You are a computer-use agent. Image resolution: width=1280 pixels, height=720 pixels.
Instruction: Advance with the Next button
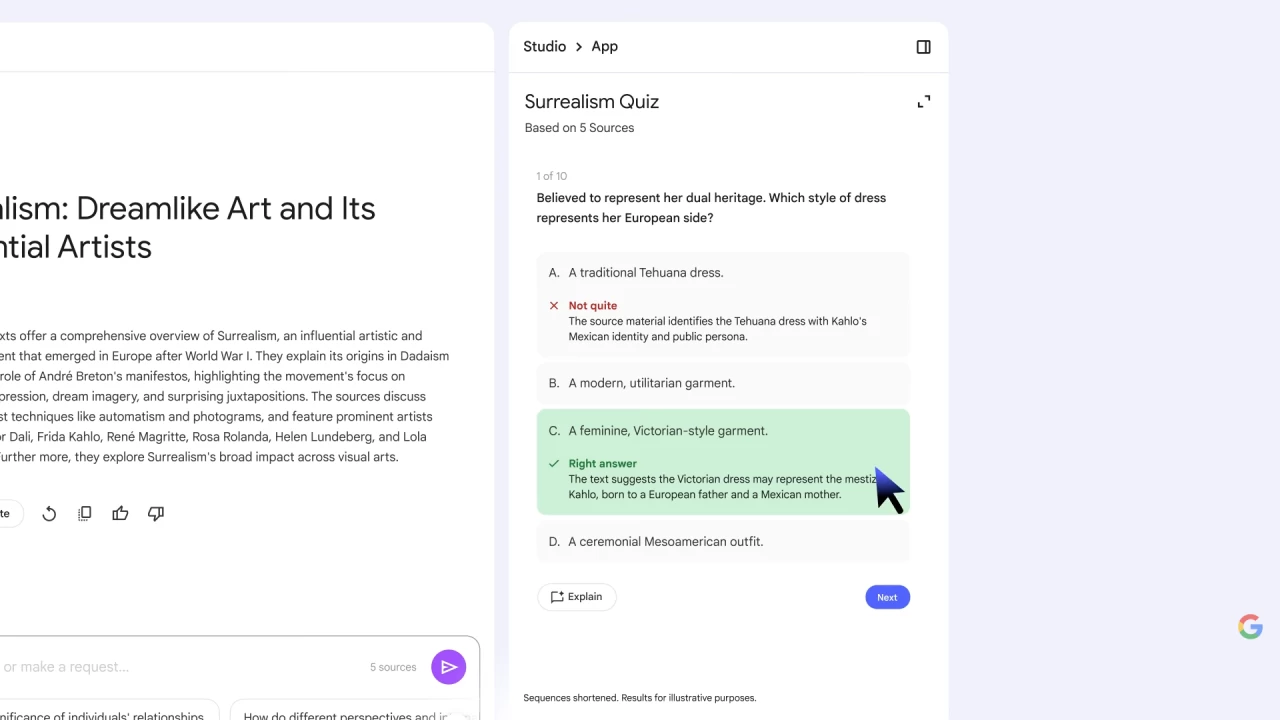click(x=887, y=596)
